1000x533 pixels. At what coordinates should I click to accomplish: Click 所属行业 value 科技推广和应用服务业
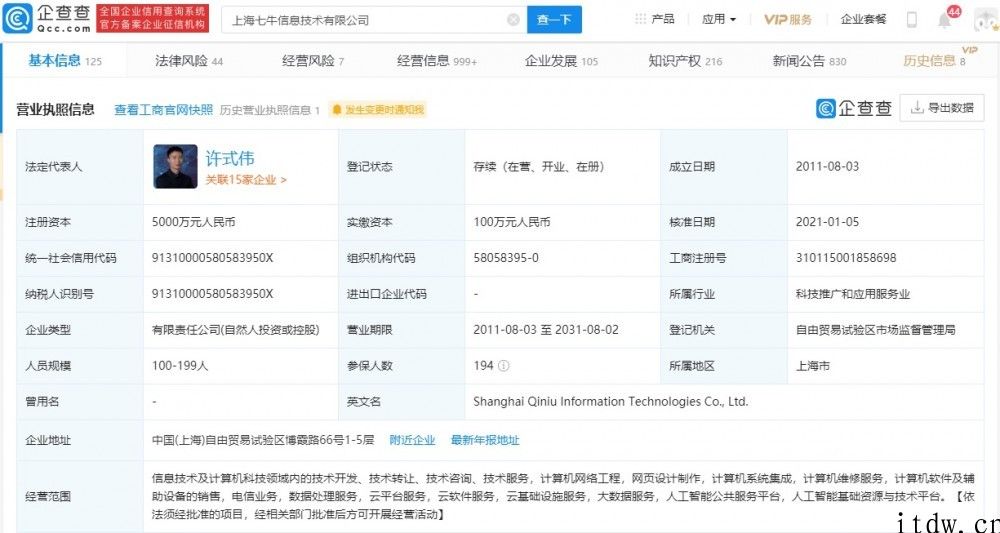tap(853, 294)
